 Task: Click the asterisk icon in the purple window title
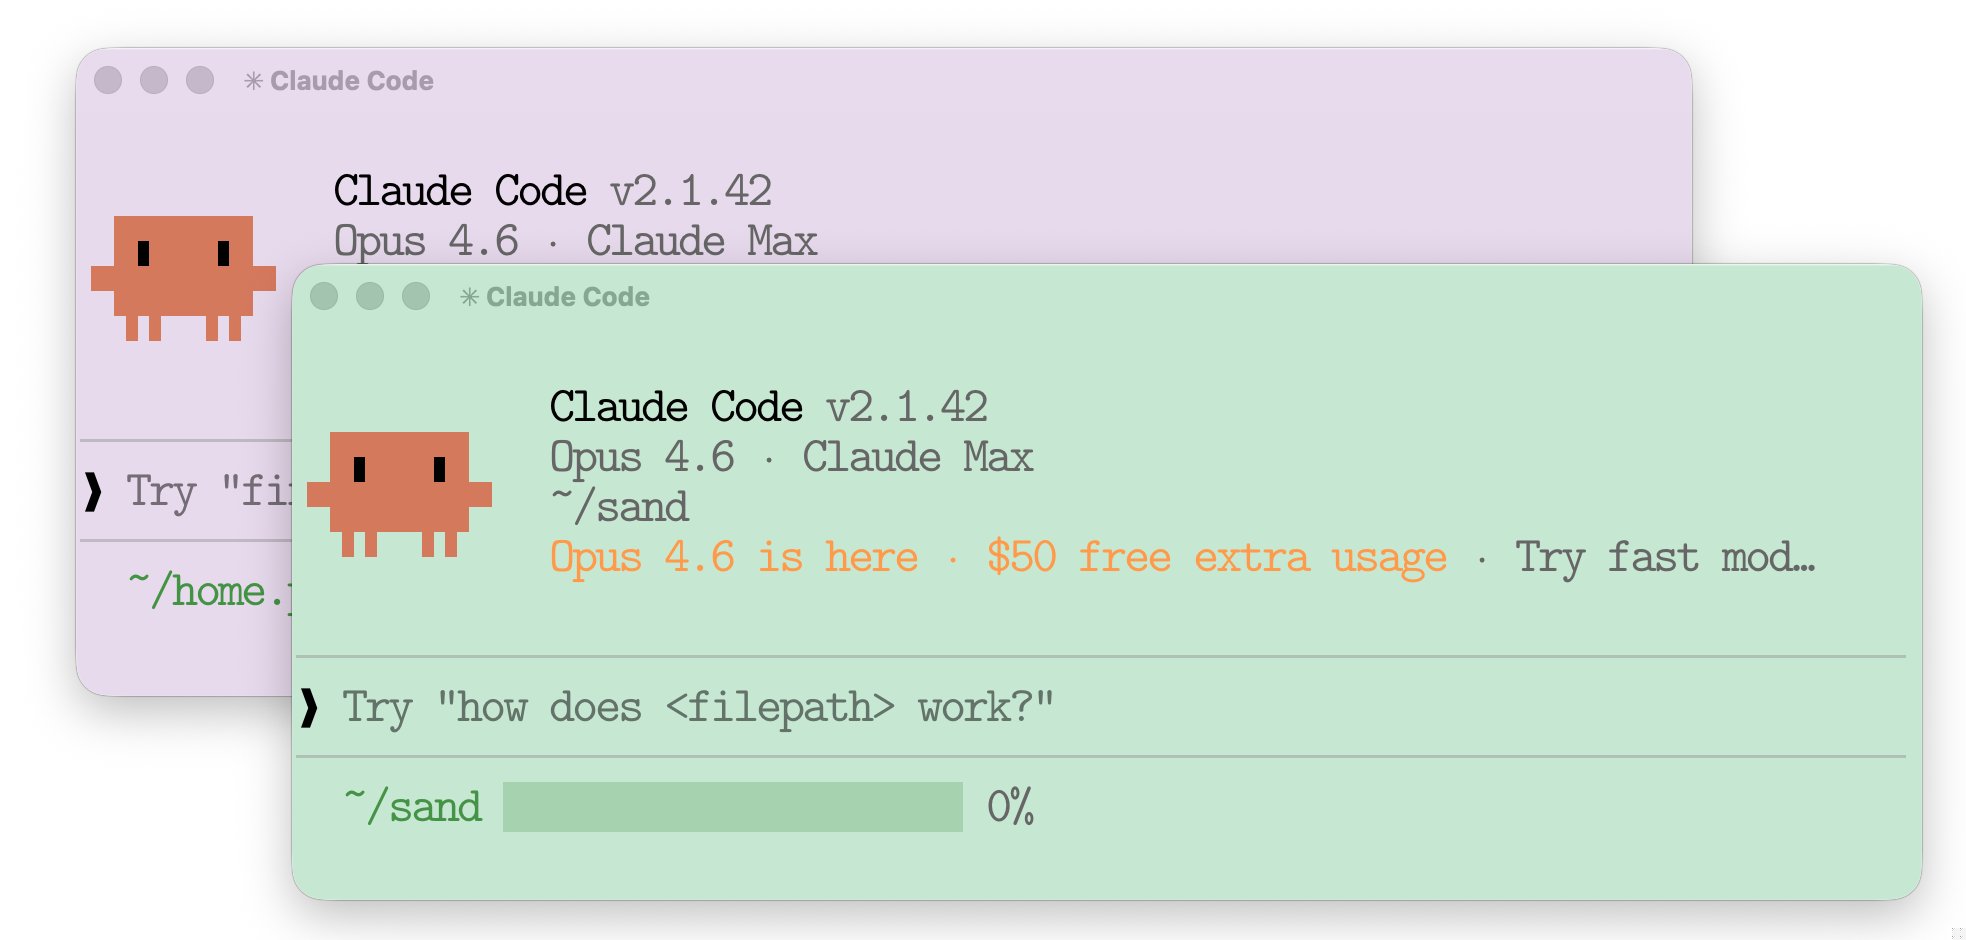pos(253,81)
